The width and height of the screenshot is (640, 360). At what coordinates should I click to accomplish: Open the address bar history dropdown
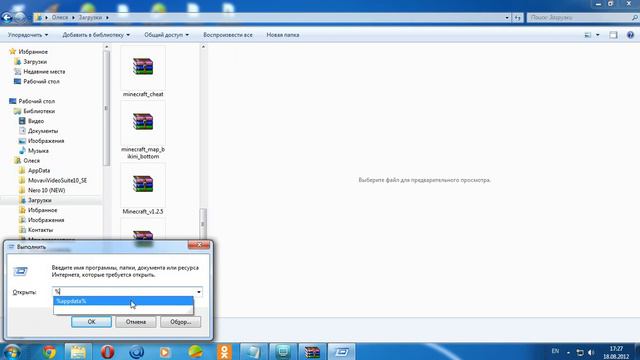click(507, 18)
